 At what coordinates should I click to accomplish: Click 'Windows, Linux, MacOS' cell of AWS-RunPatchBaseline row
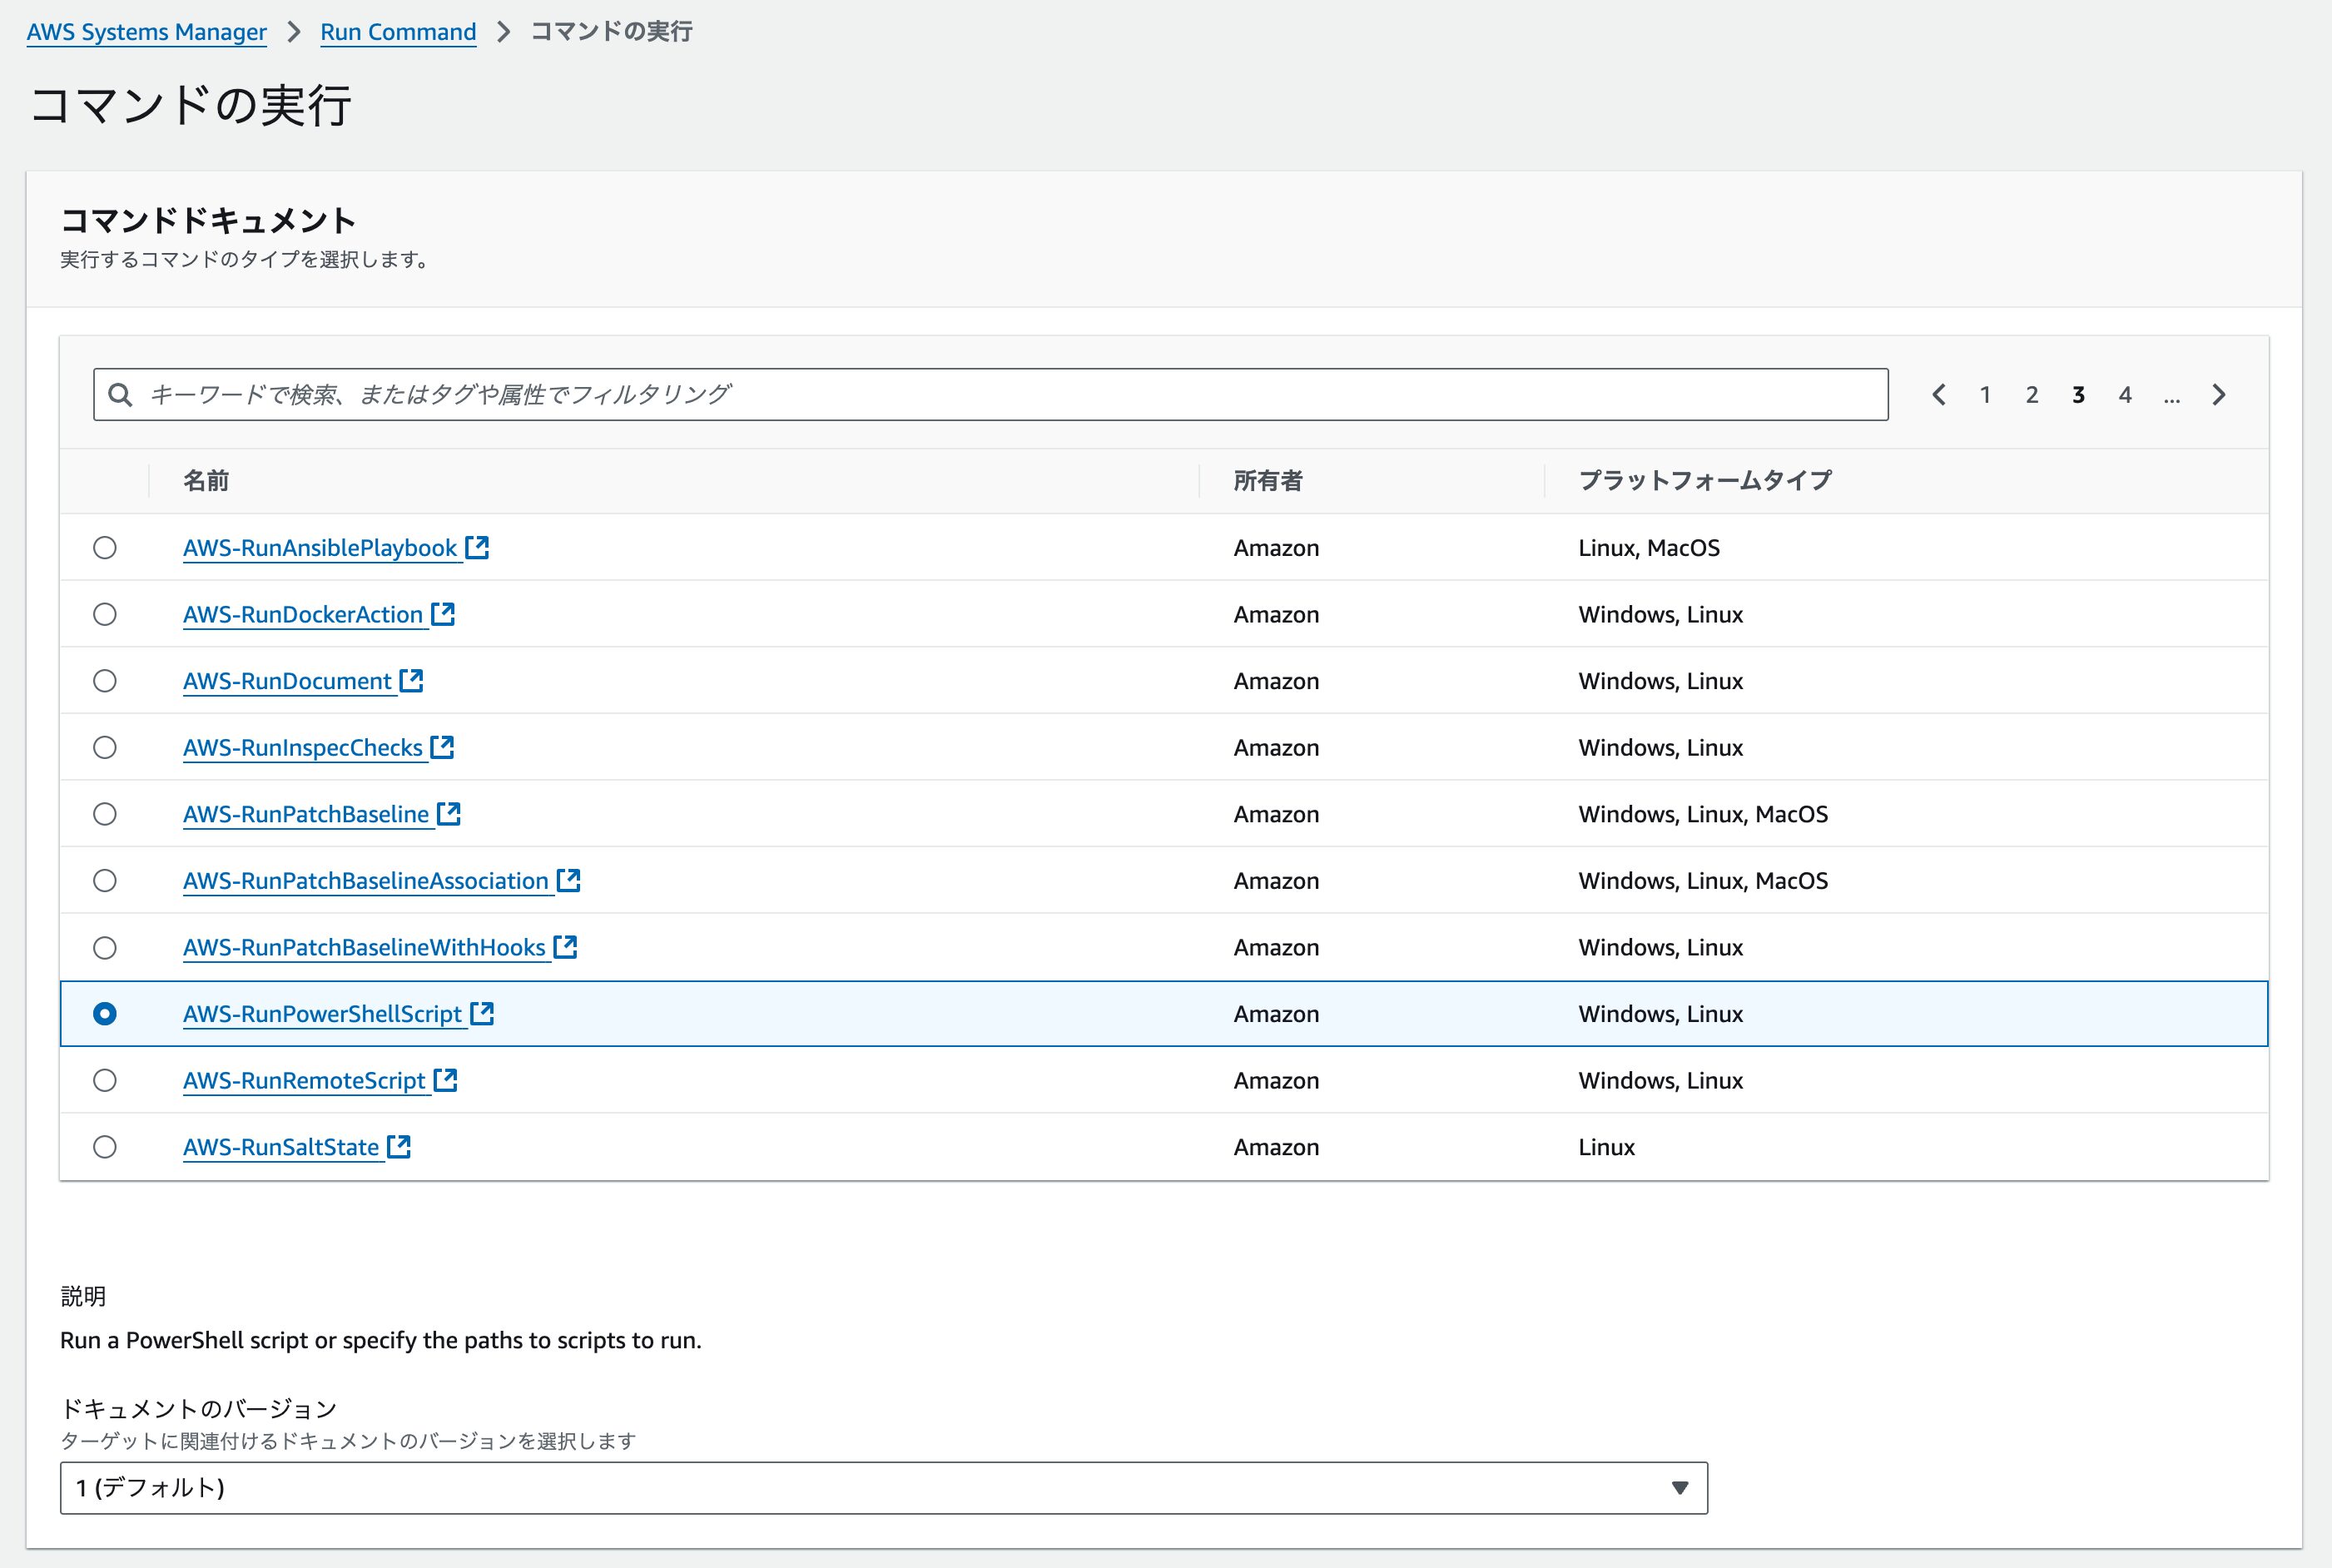coord(1703,814)
